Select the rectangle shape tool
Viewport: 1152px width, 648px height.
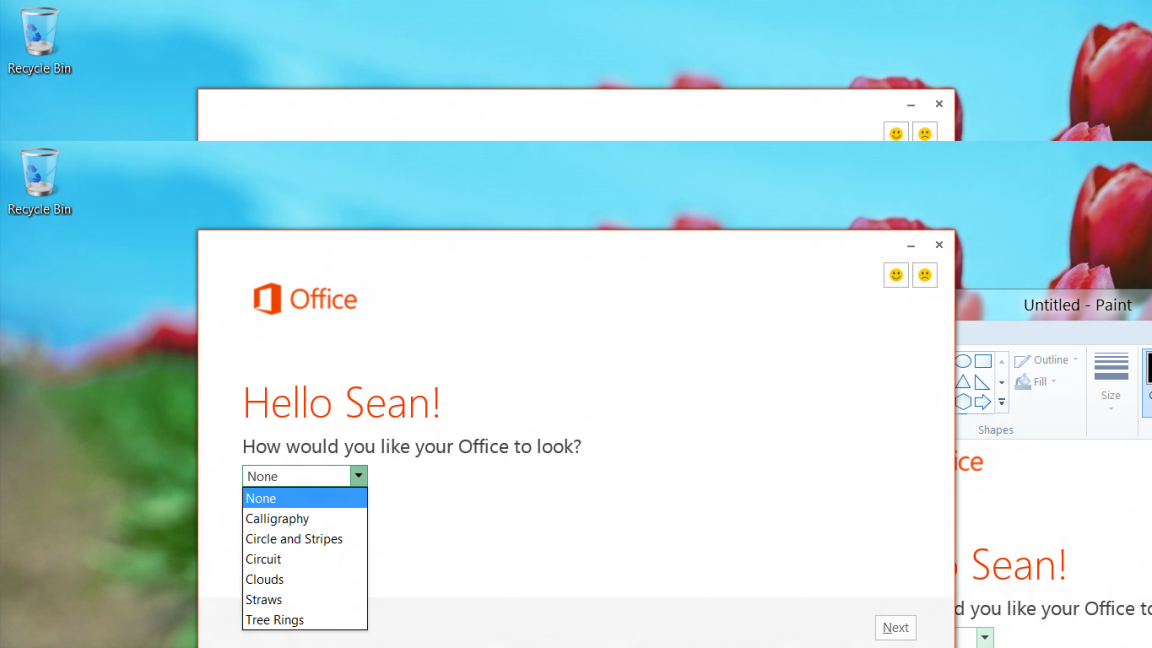[x=984, y=362]
